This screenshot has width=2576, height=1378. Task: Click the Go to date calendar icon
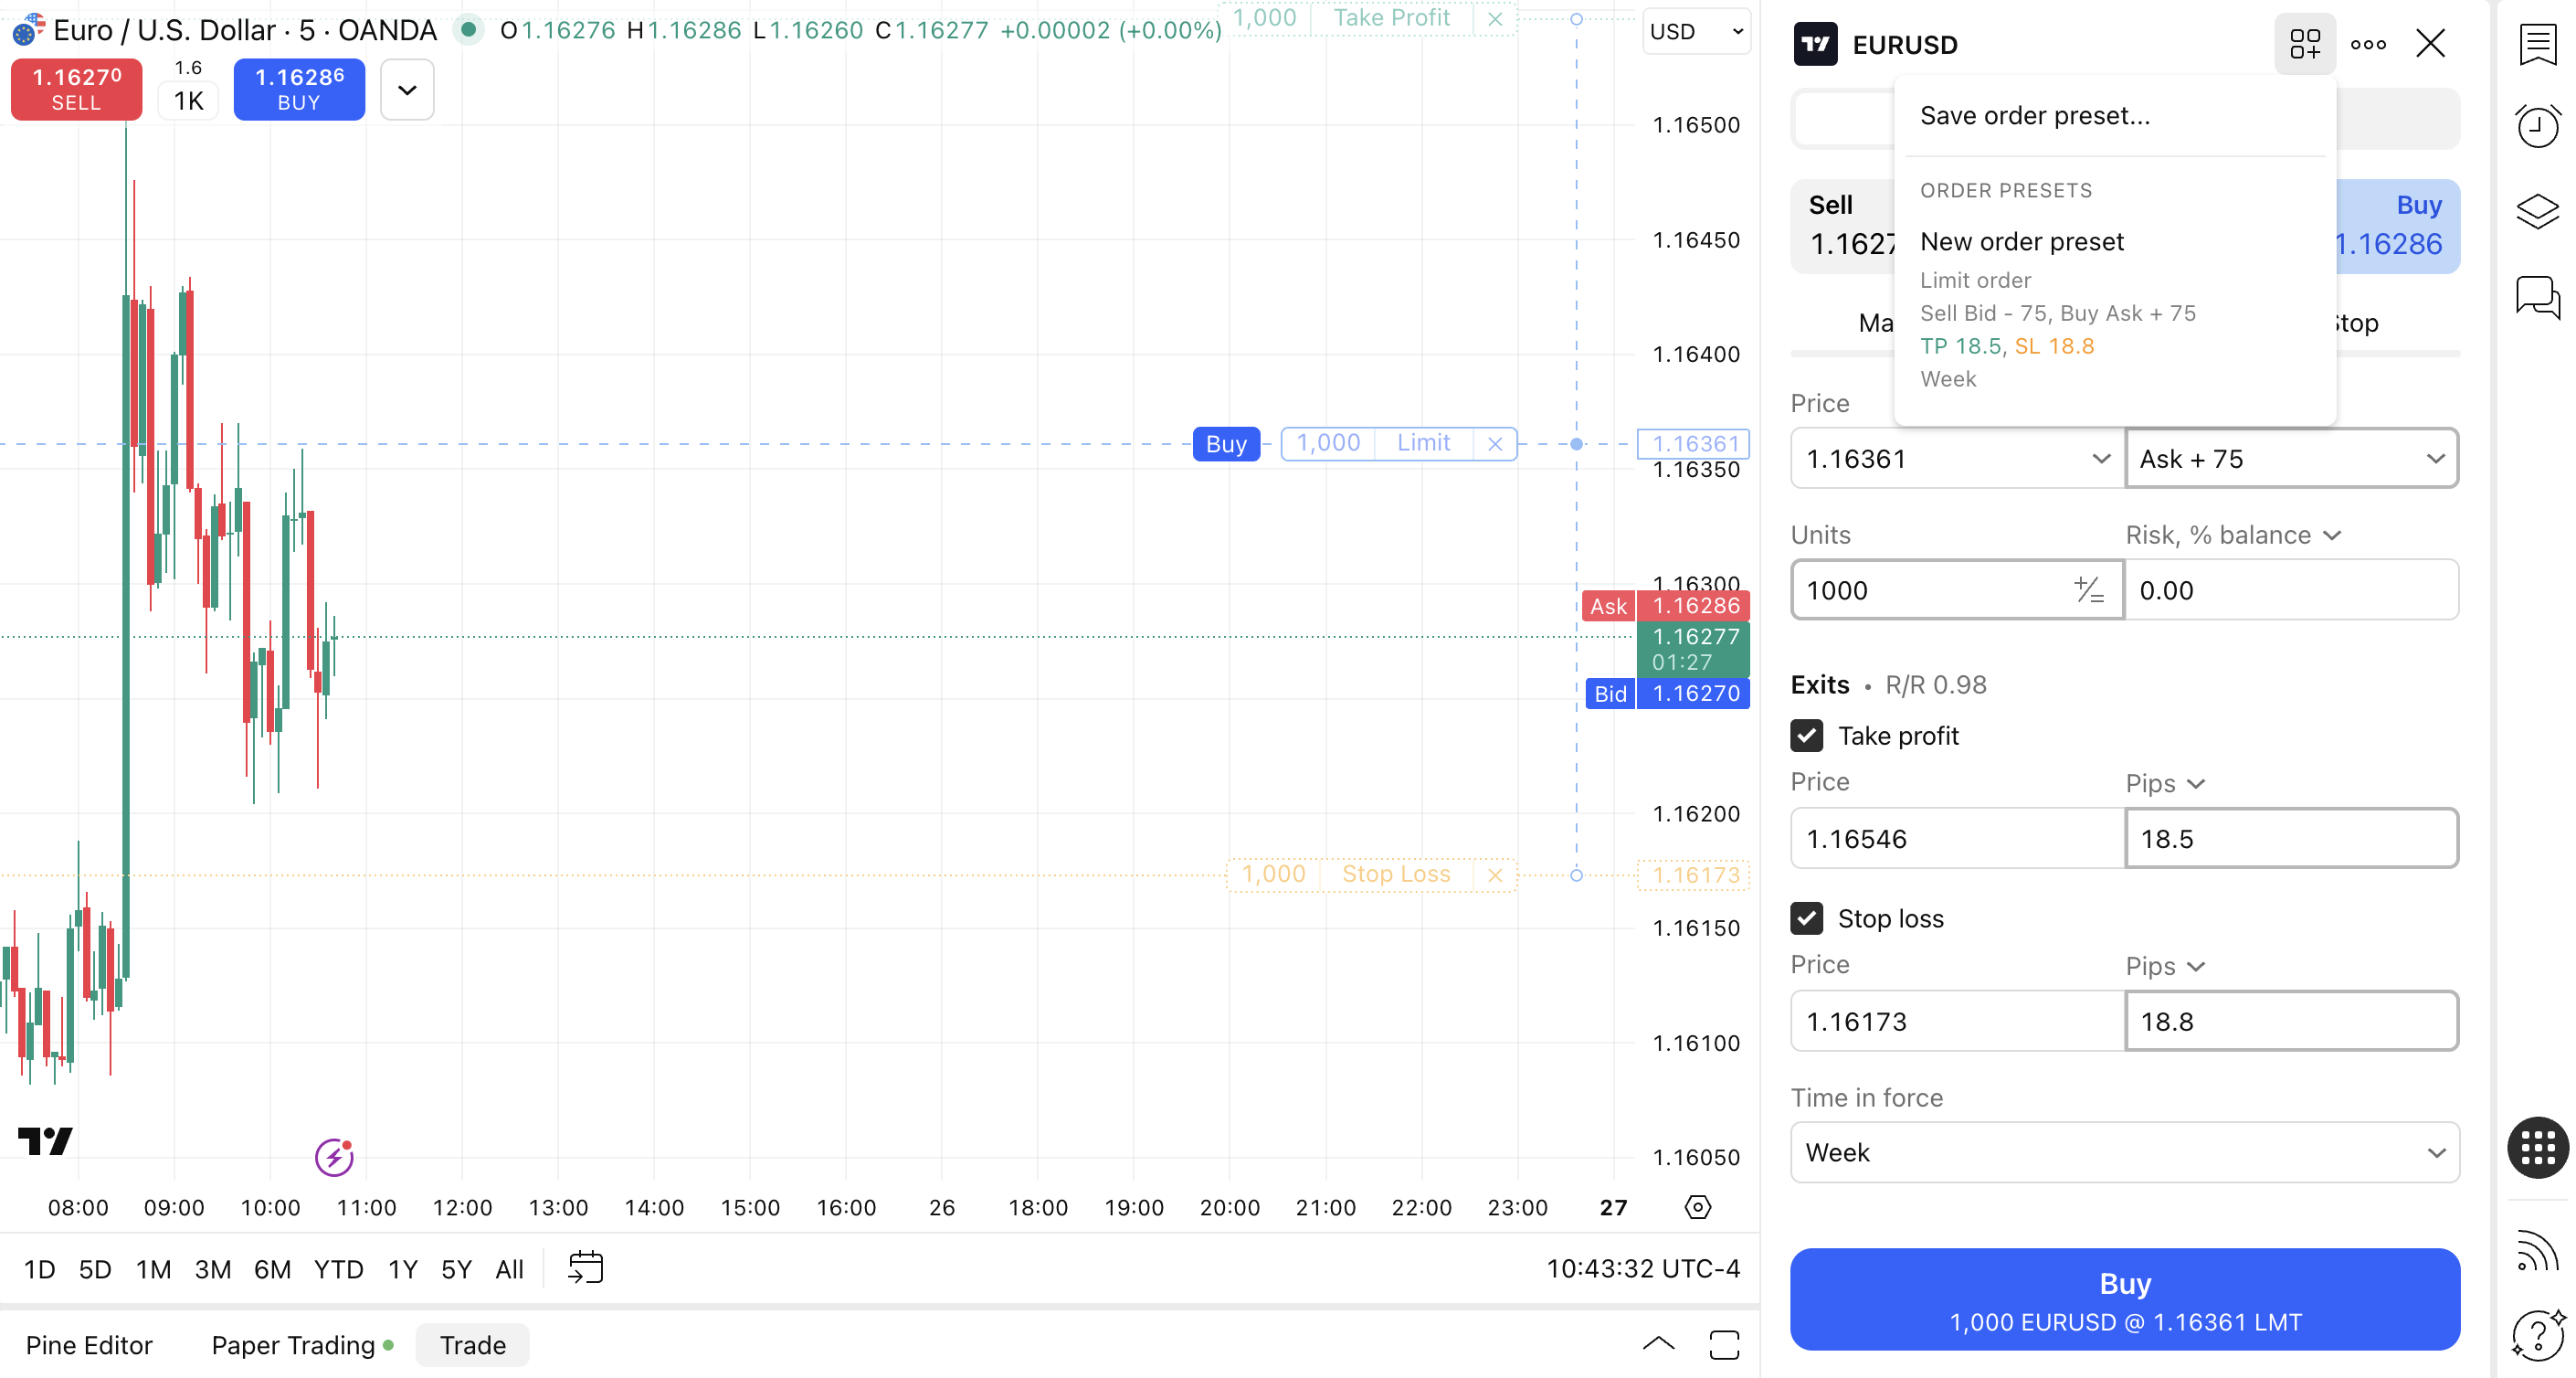585,1267
